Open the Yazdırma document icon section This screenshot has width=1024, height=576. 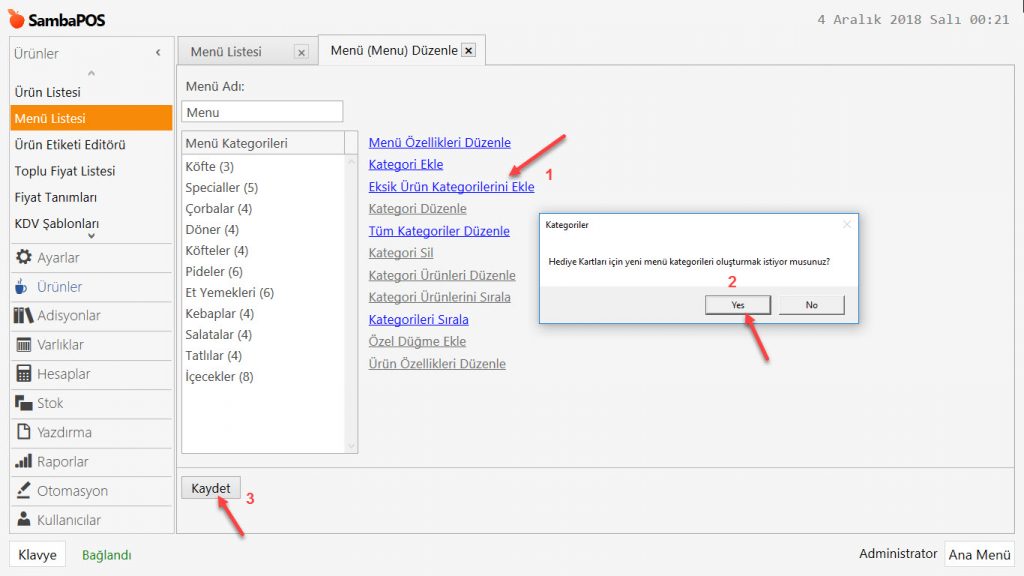23,432
